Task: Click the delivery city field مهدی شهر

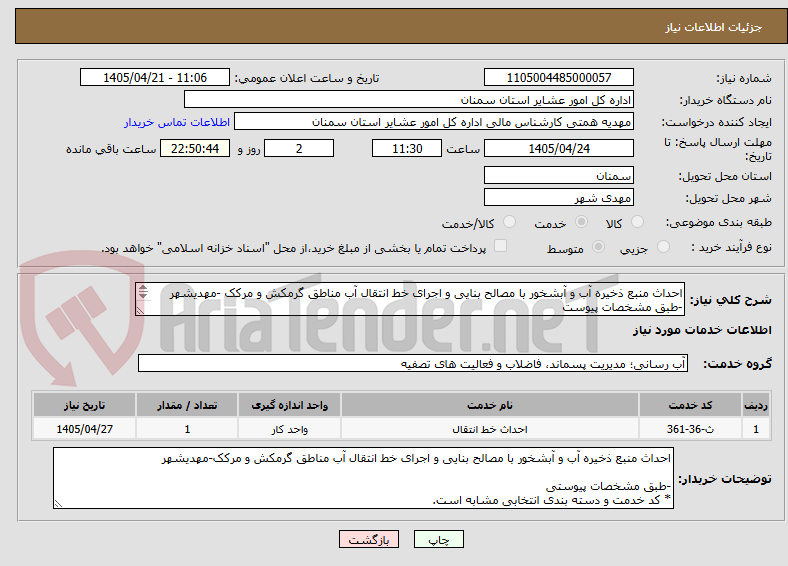Action: pos(558,198)
